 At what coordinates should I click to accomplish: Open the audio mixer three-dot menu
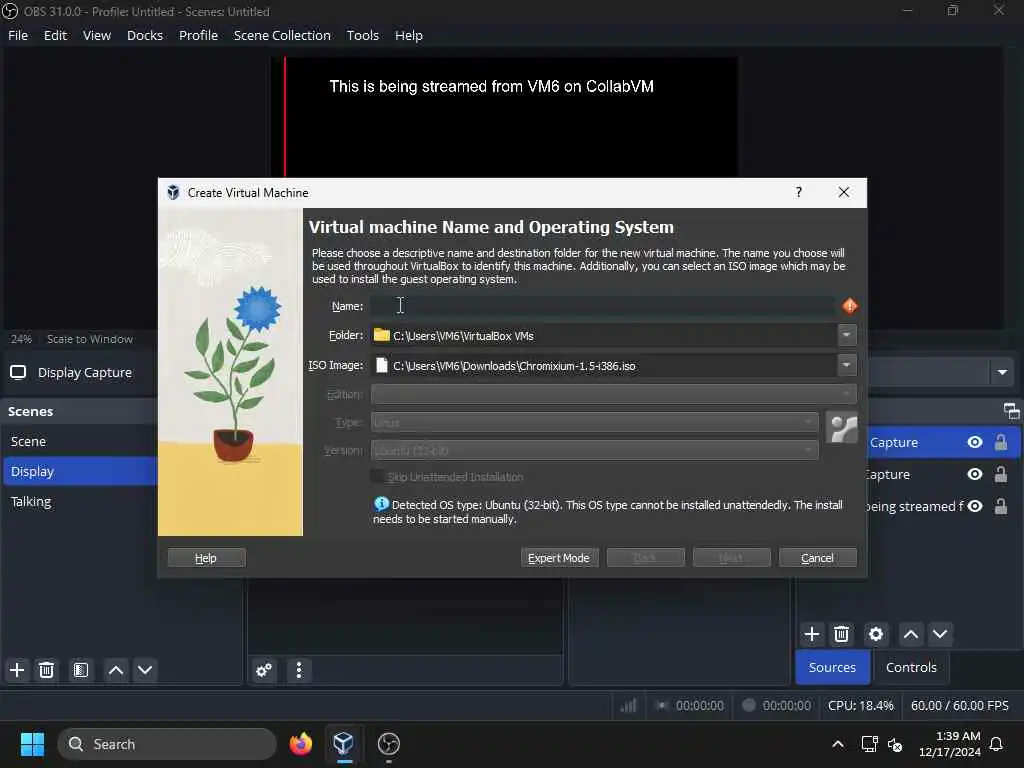pos(298,670)
